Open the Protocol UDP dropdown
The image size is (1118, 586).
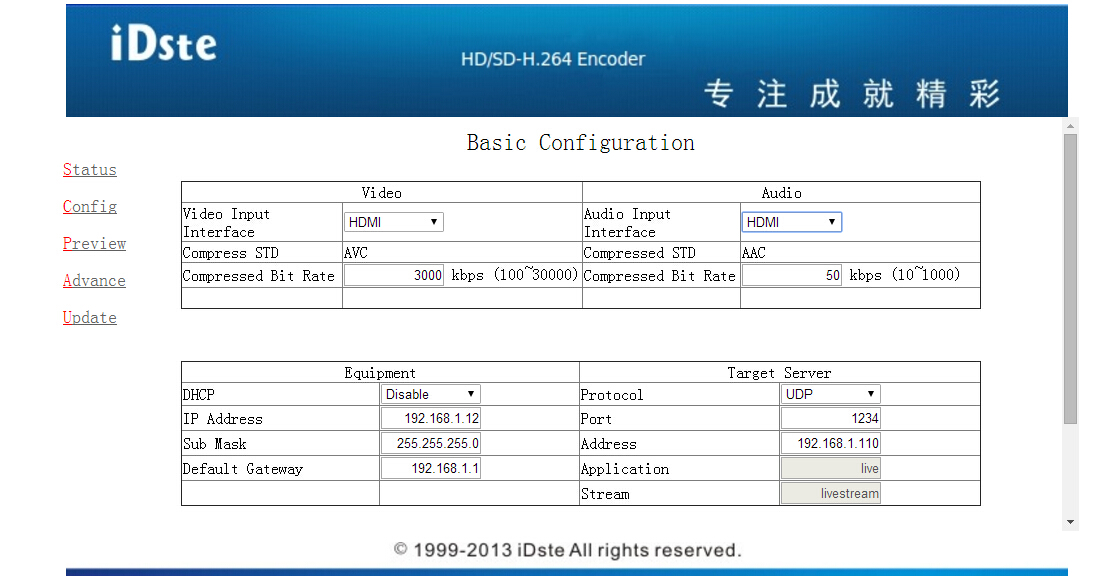[x=830, y=395]
